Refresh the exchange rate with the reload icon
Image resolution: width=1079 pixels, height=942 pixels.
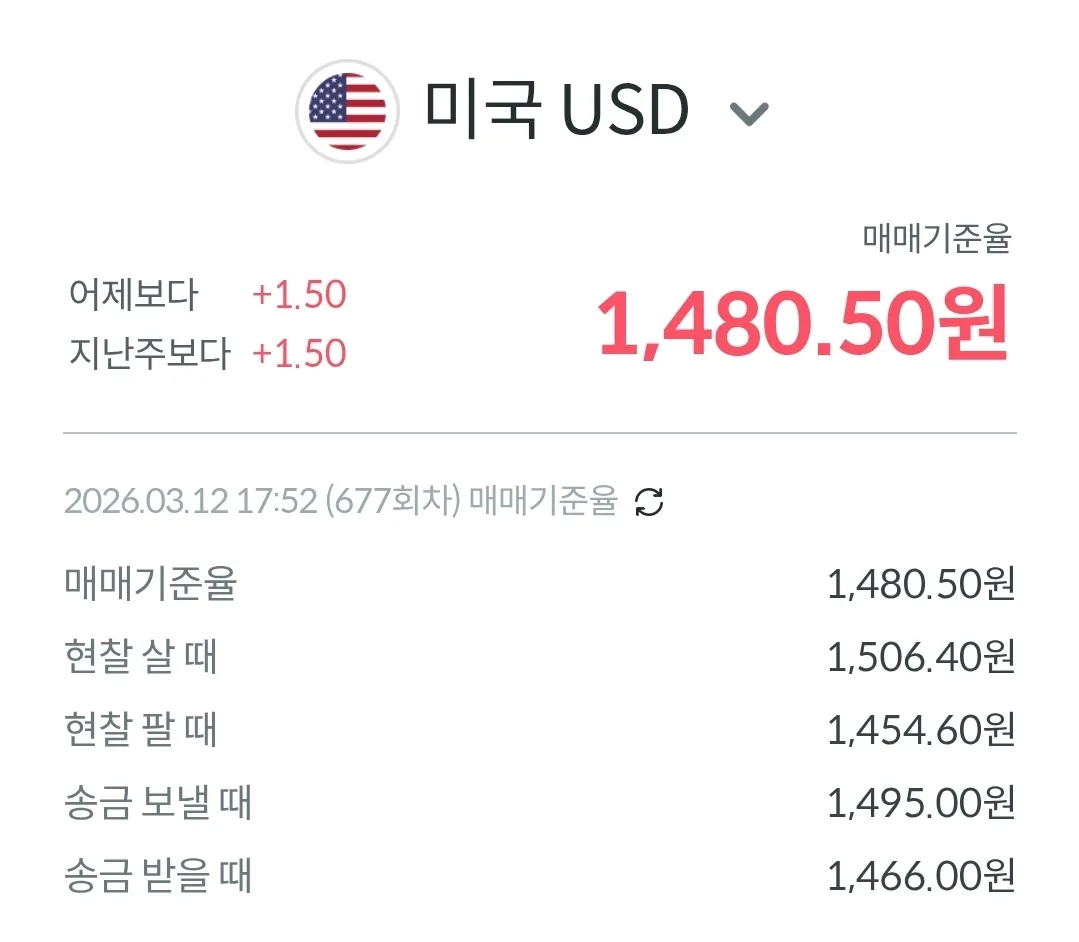click(649, 502)
